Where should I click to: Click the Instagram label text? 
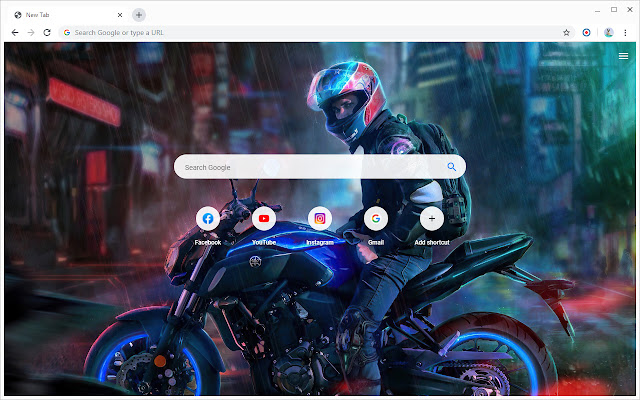320,242
